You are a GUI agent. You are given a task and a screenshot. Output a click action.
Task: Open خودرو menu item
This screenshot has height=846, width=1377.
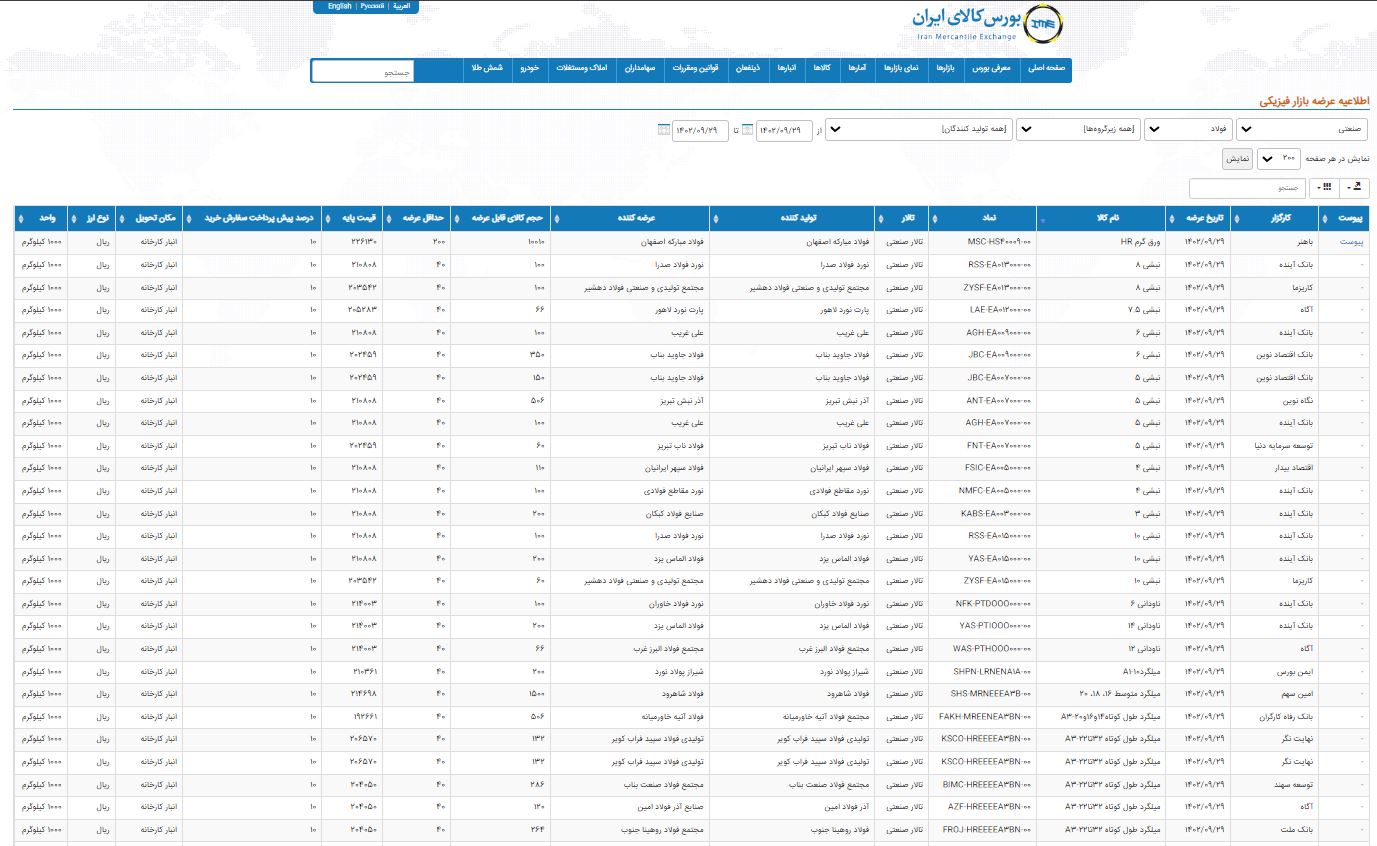(529, 68)
